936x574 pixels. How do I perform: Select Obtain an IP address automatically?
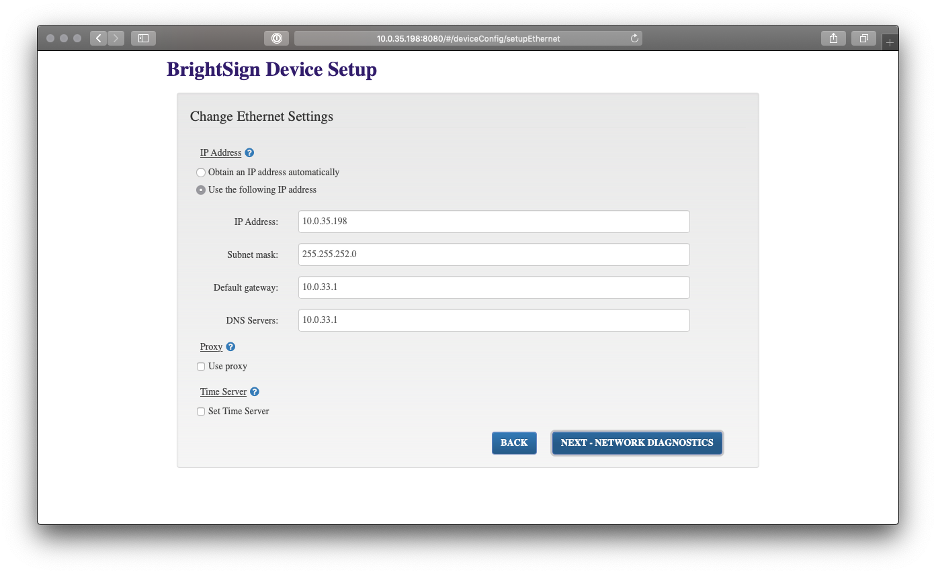[201, 172]
